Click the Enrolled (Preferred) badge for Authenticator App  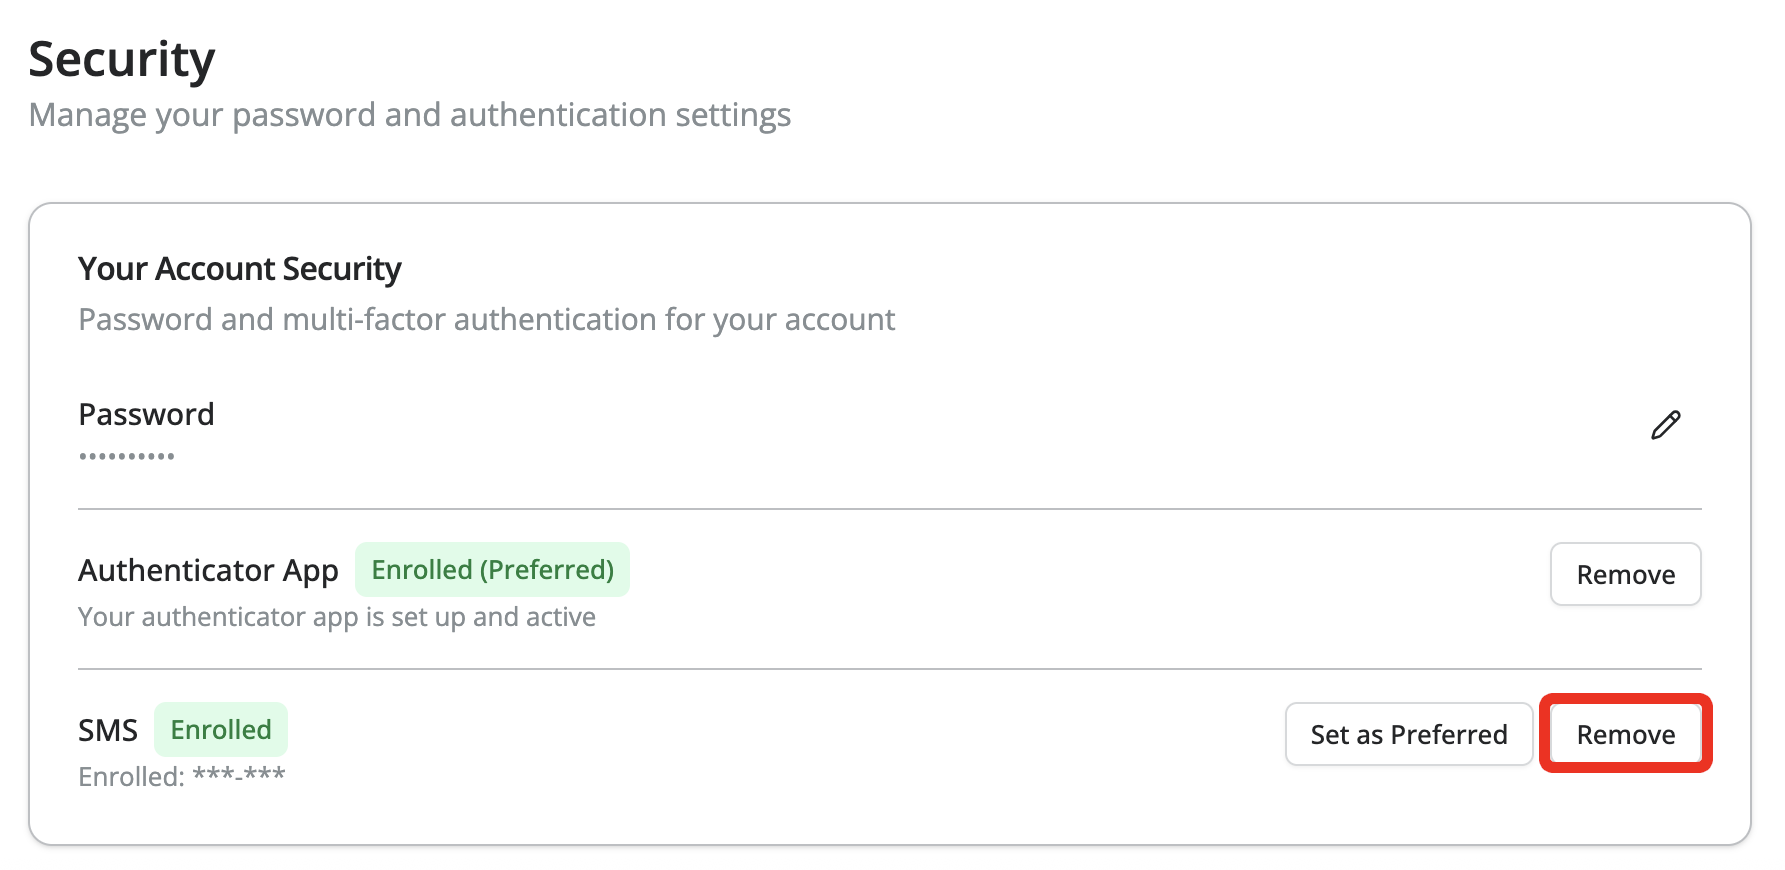click(x=492, y=569)
